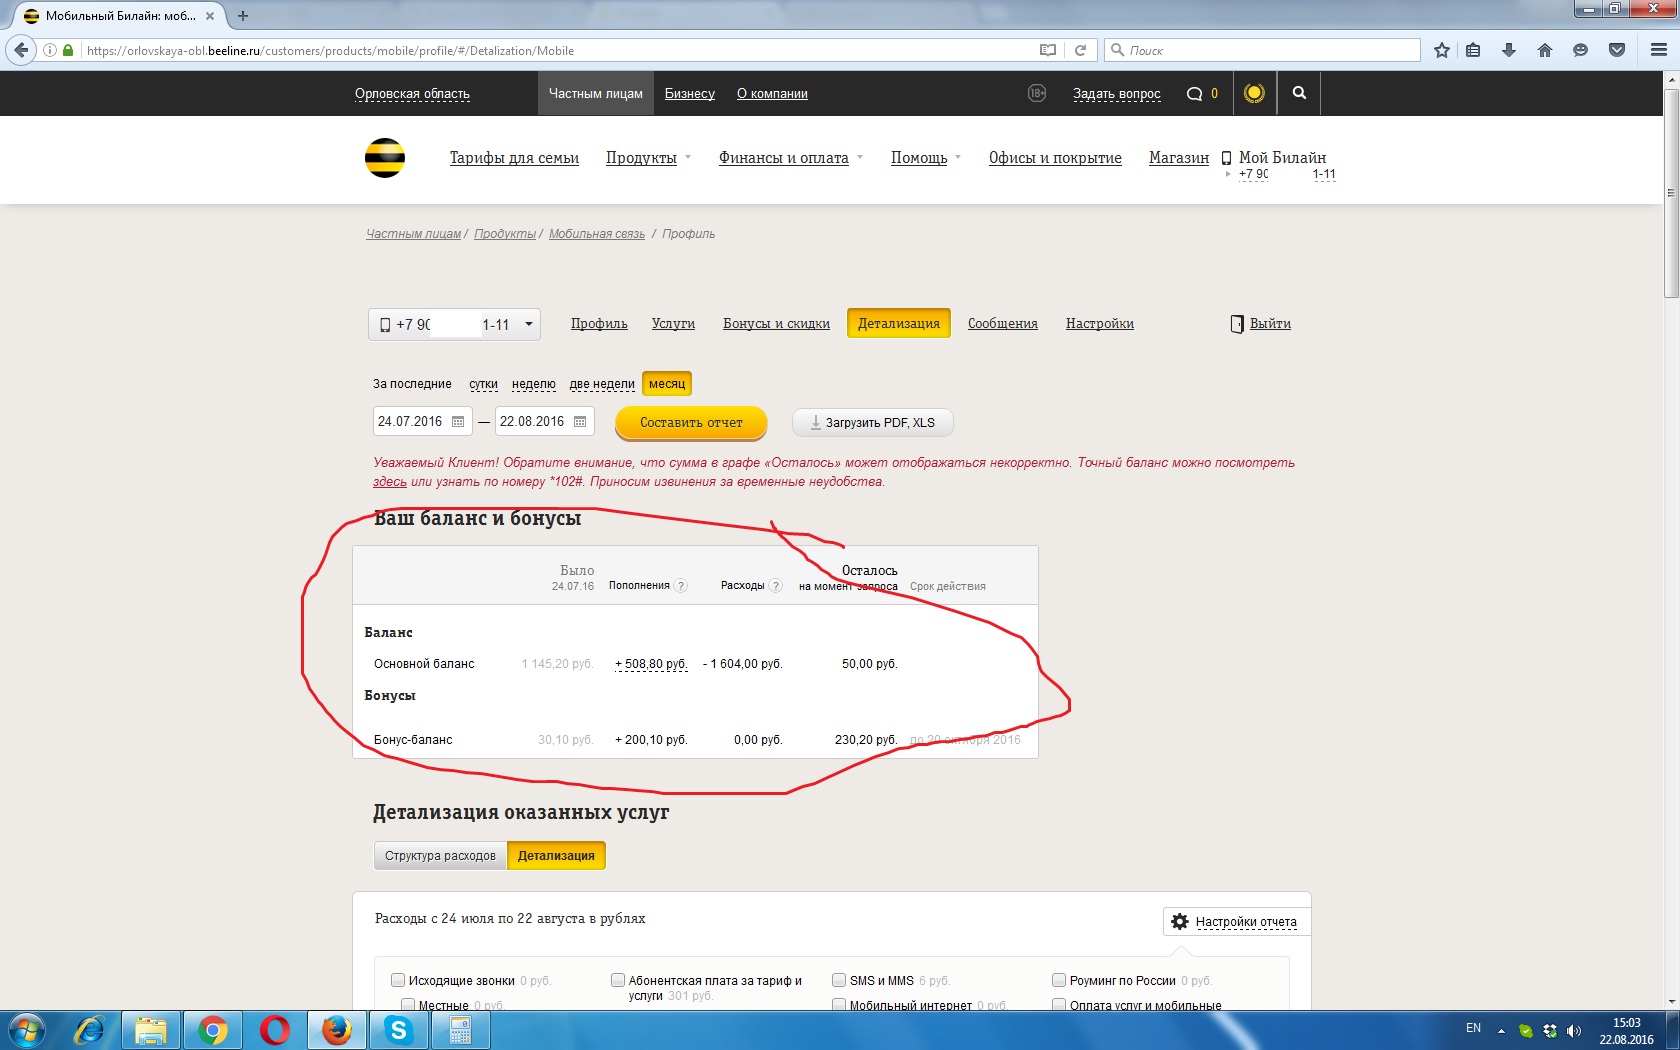
Task: Go back with browser back arrow
Action: pos(22,50)
